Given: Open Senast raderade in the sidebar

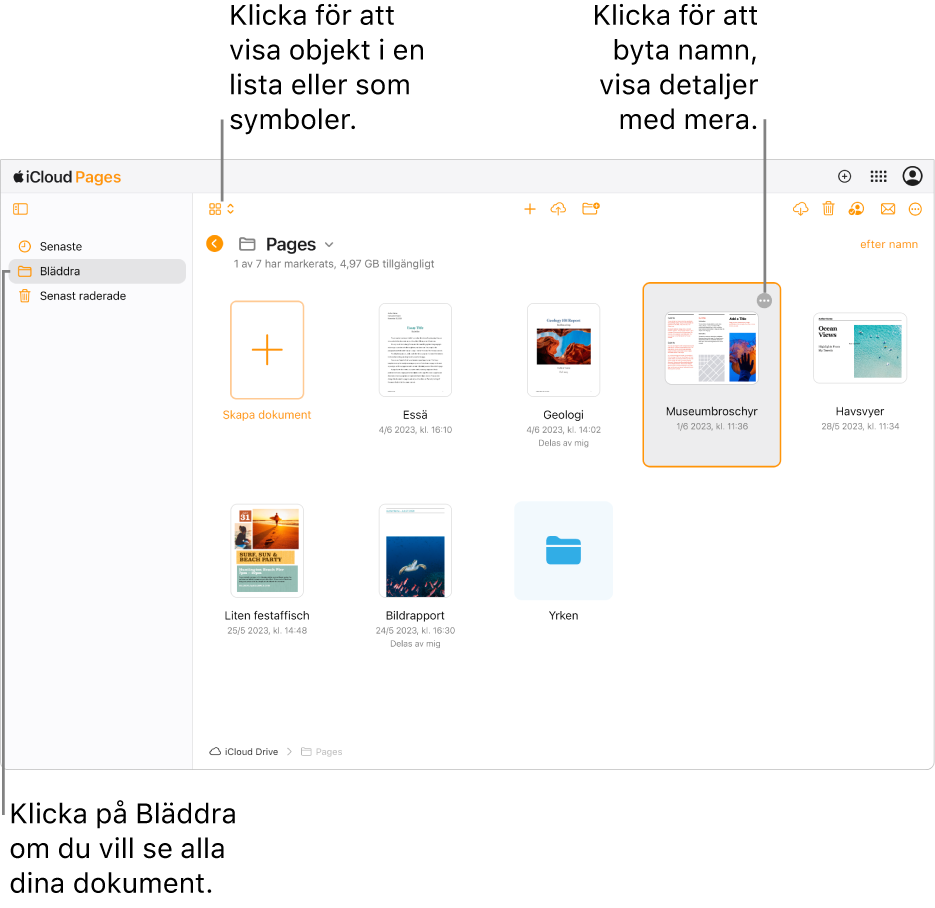Looking at the screenshot, I should (x=97, y=296).
